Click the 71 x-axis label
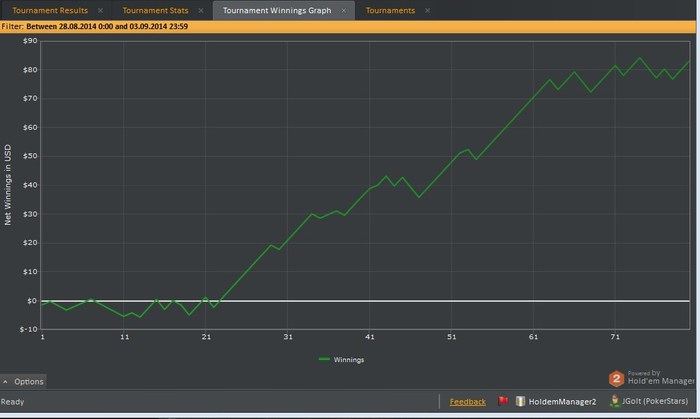The height and width of the screenshot is (419, 700). click(615, 337)
